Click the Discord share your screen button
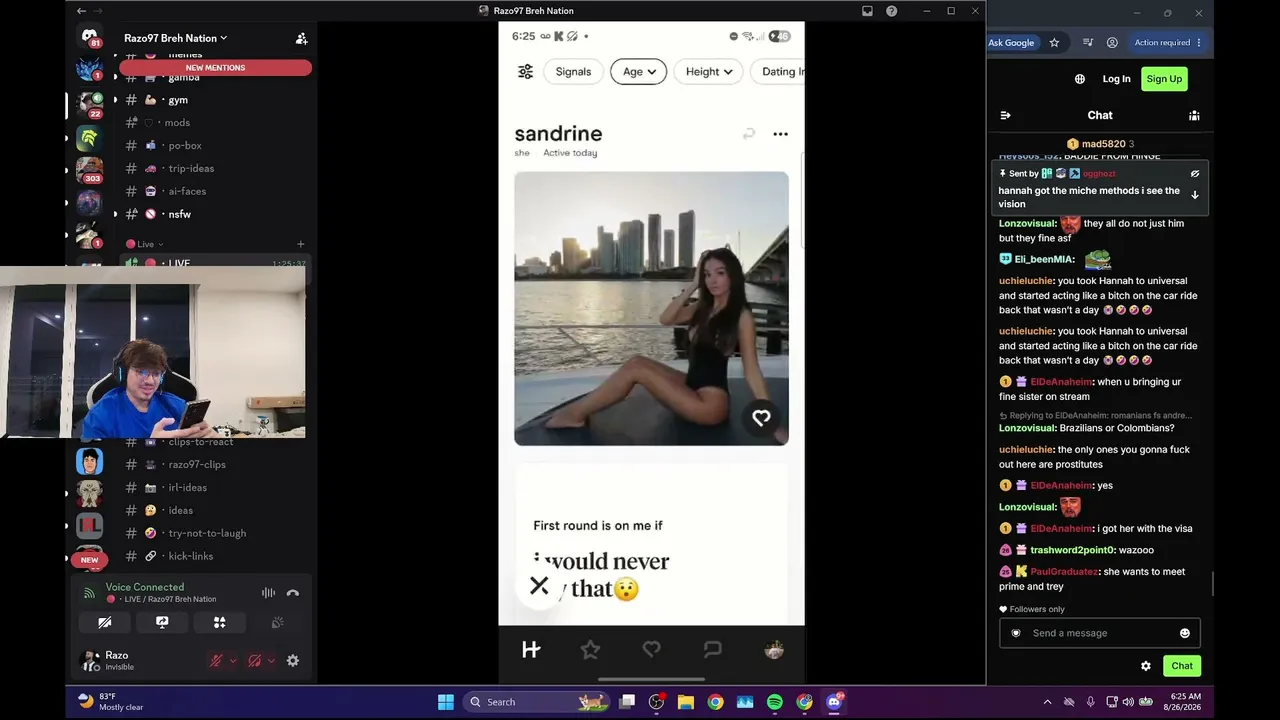This screenshot has height=720, width=1280. [162, 622]
